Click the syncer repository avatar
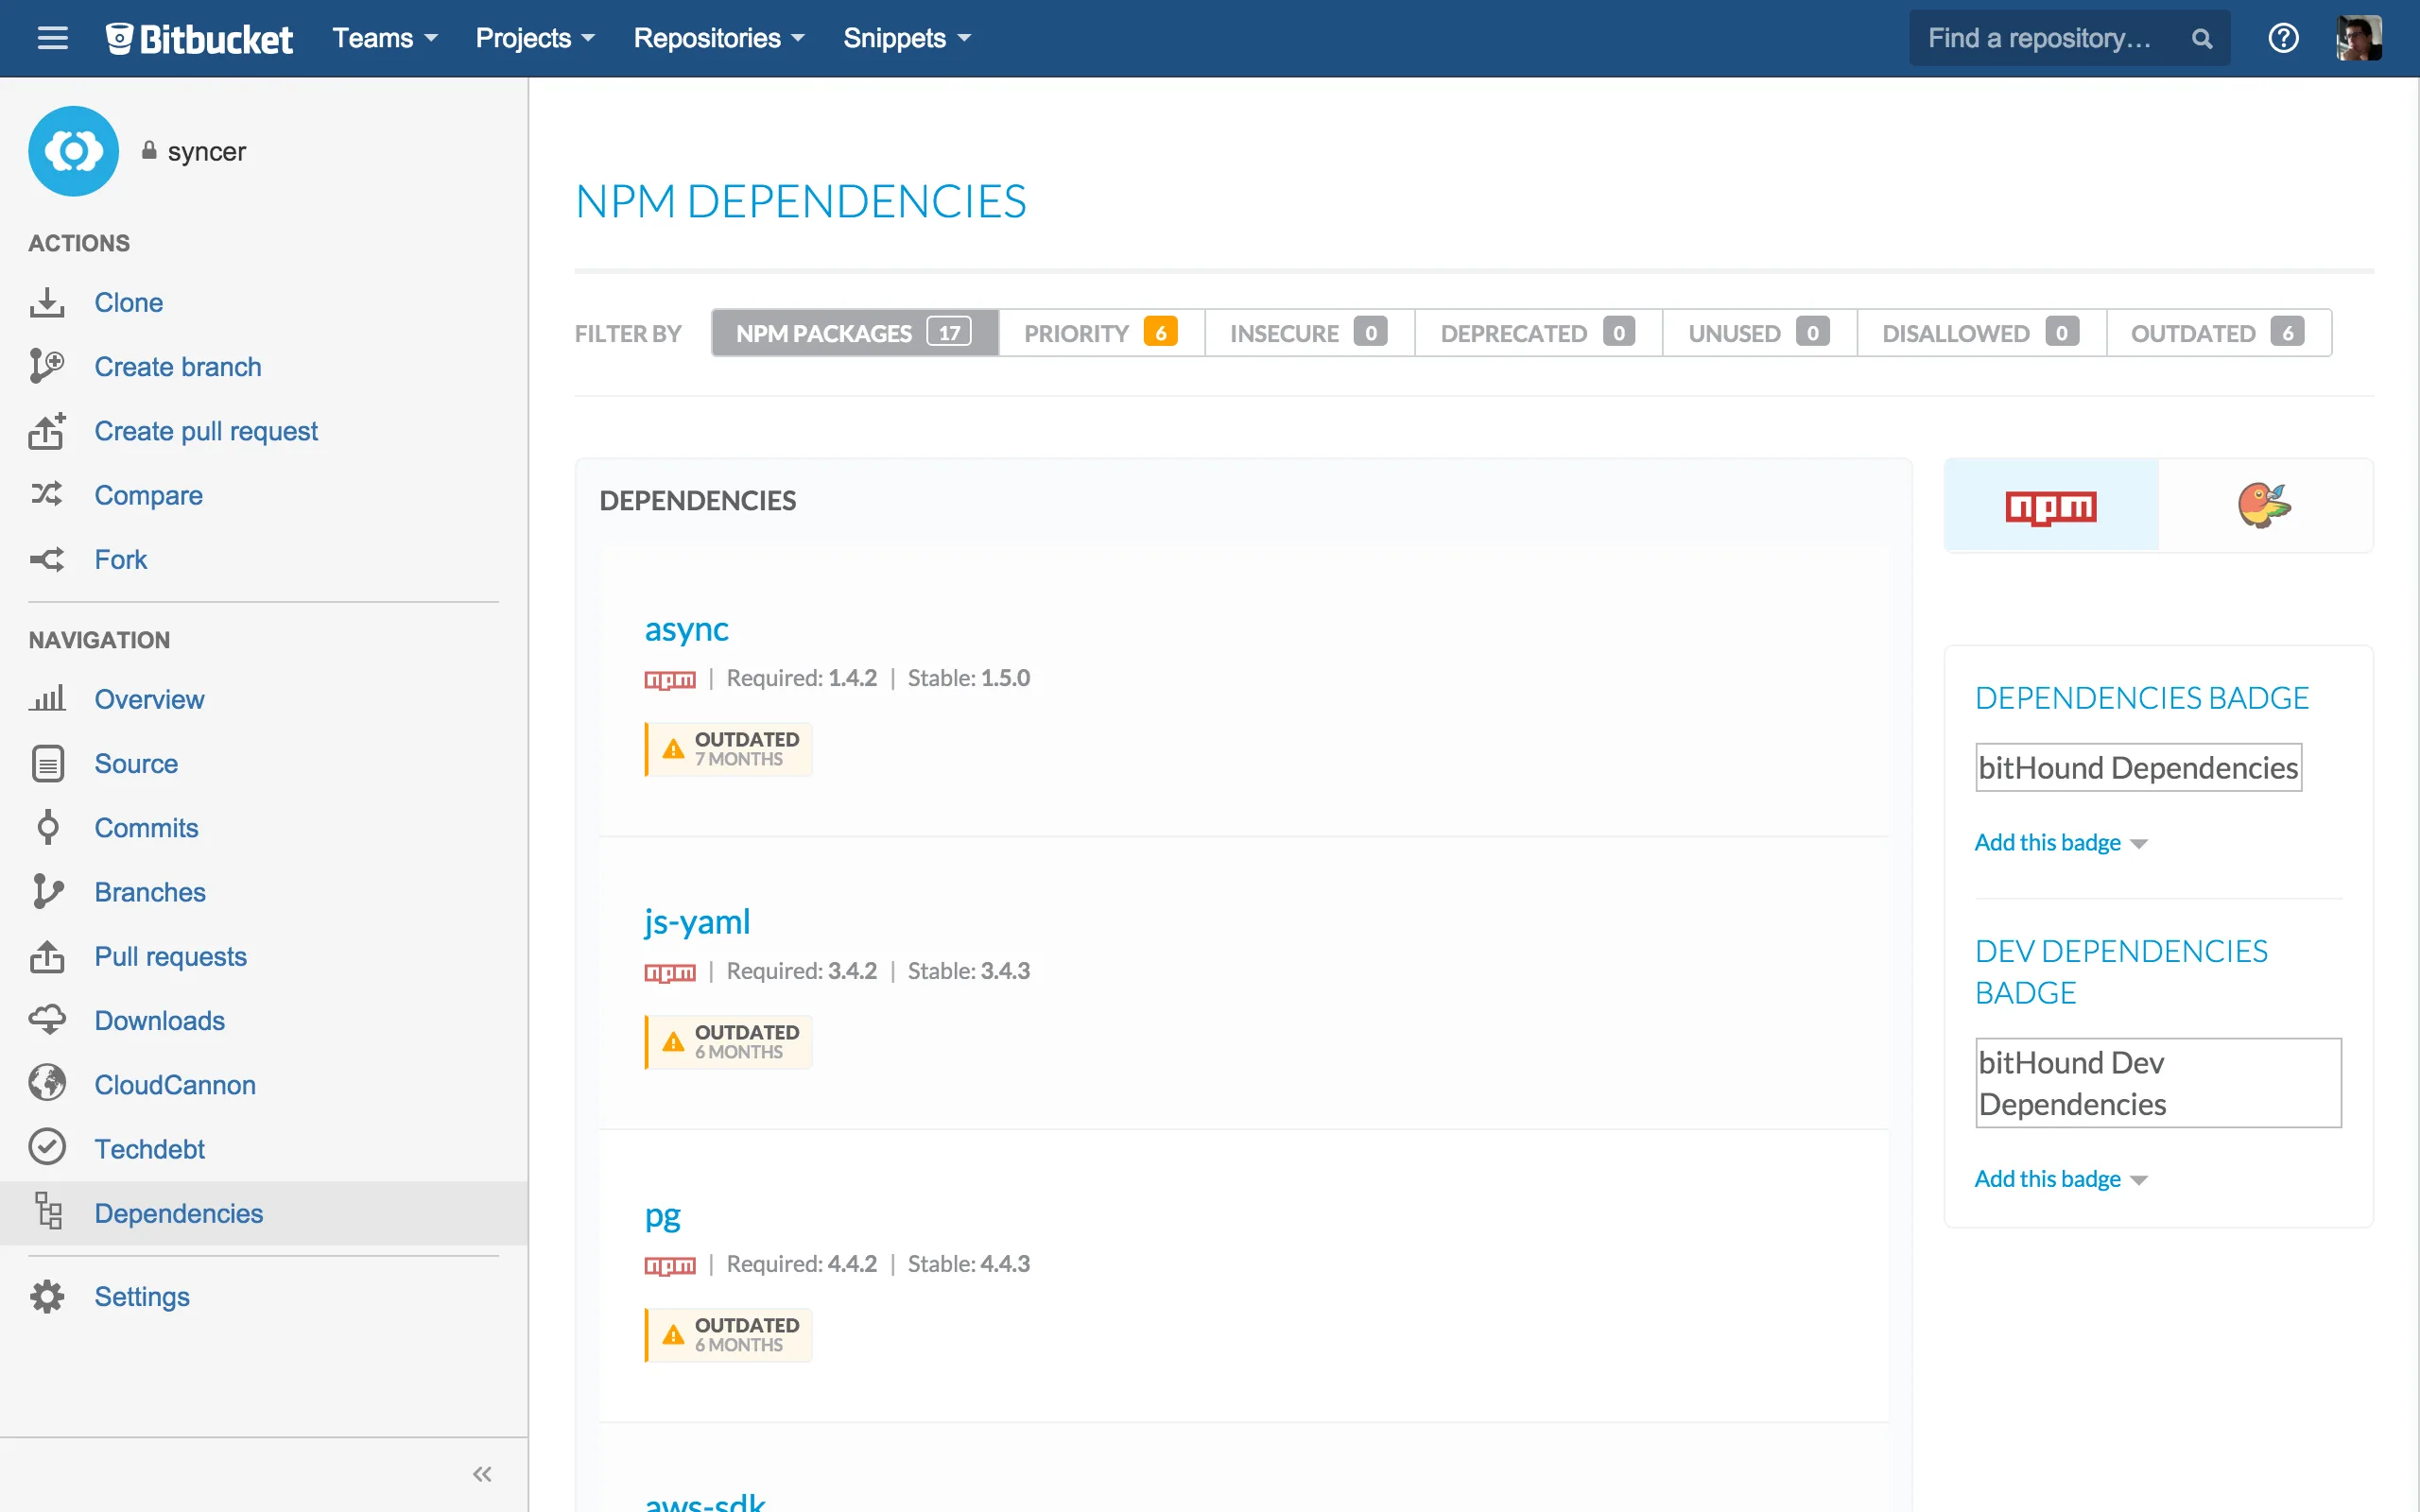 [x=73, y=151]
